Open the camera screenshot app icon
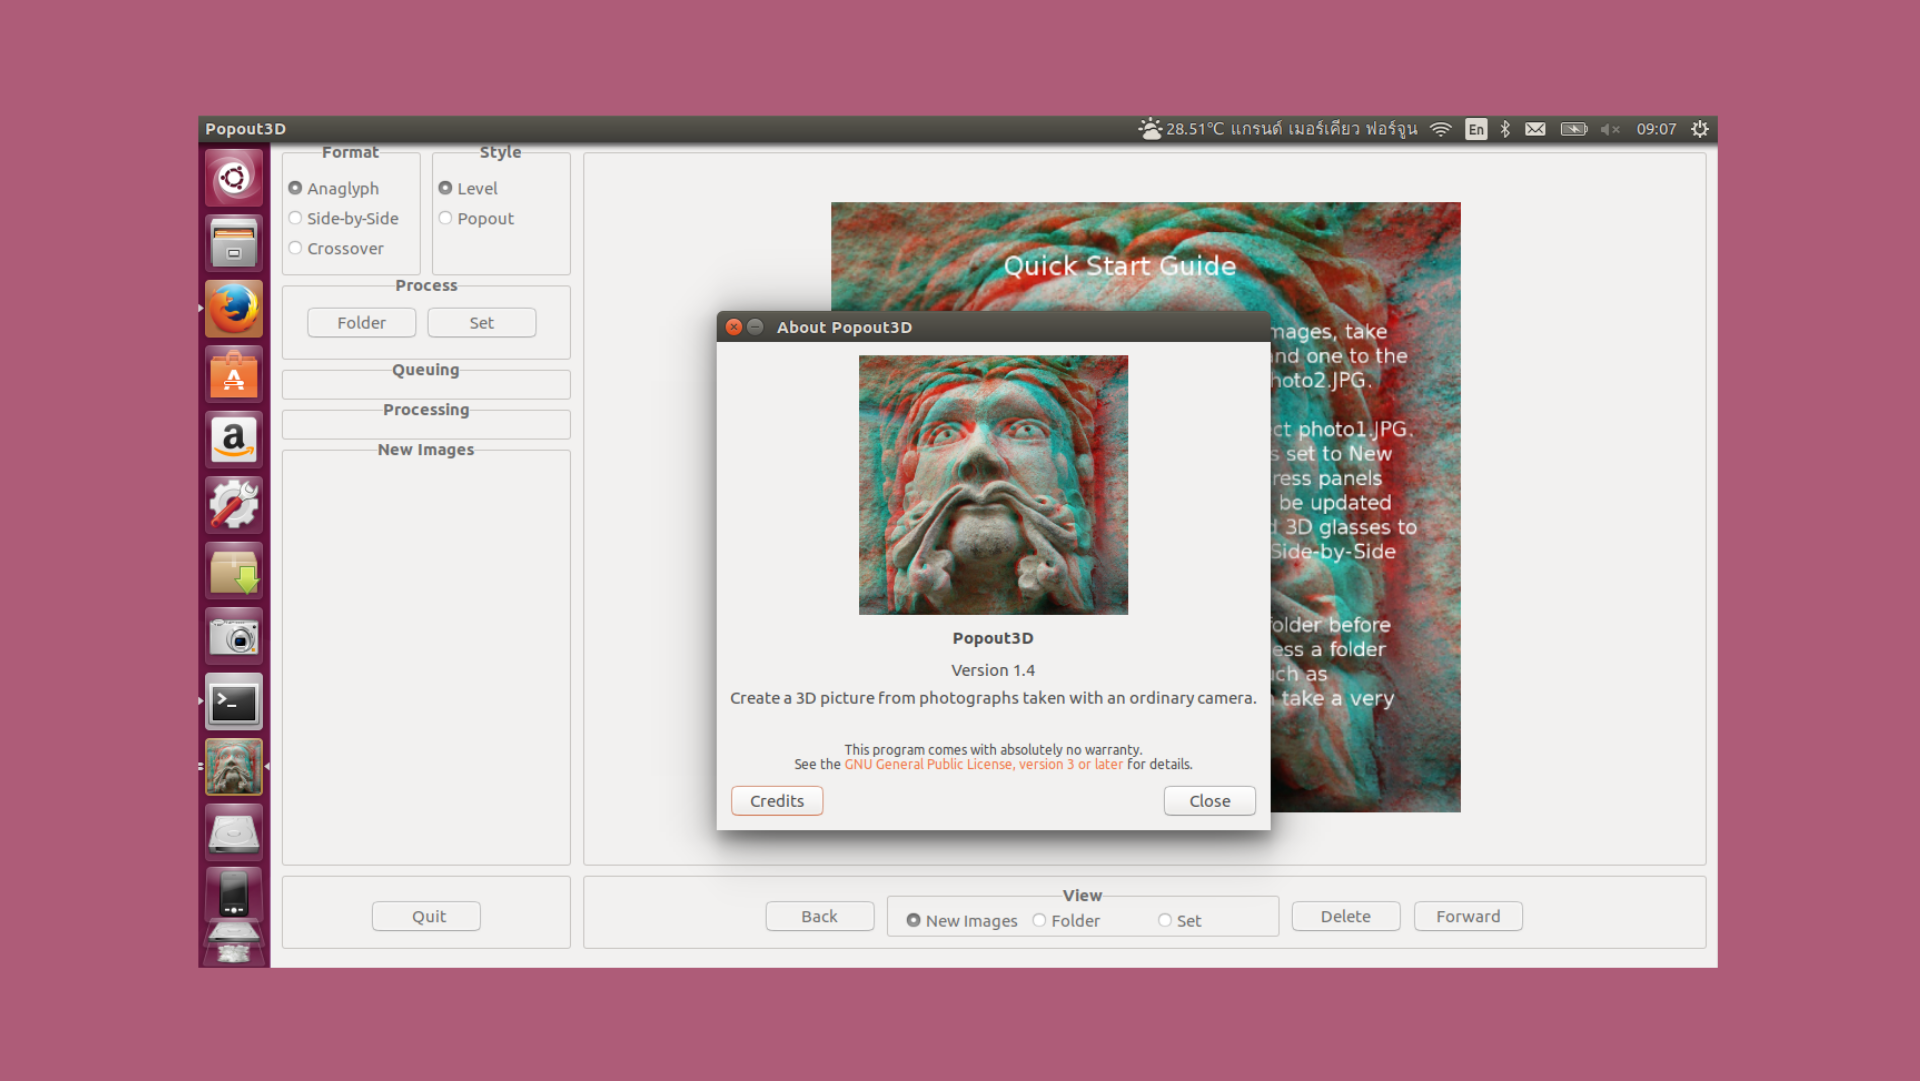Screen dimensions: 1920x1081 click(x=234, y=636)
